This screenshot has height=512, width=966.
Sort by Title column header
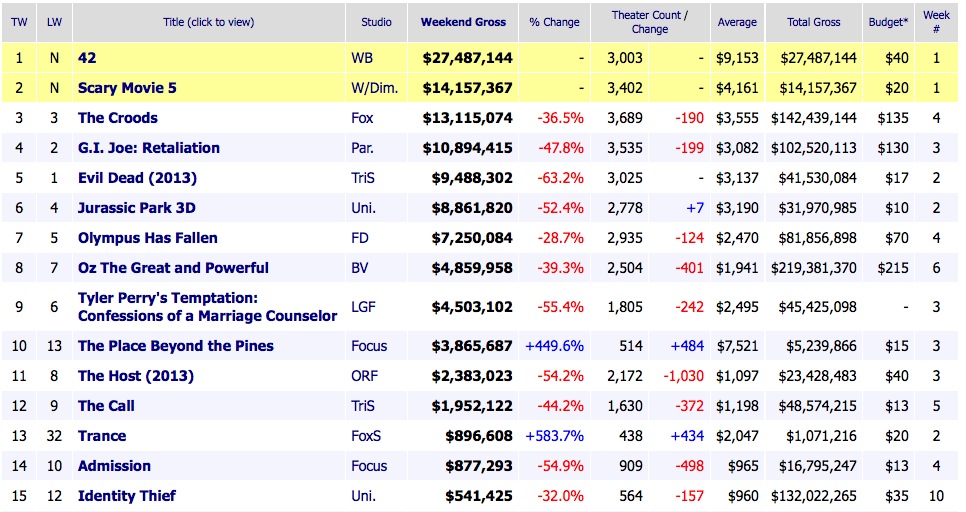click(207, 22)
